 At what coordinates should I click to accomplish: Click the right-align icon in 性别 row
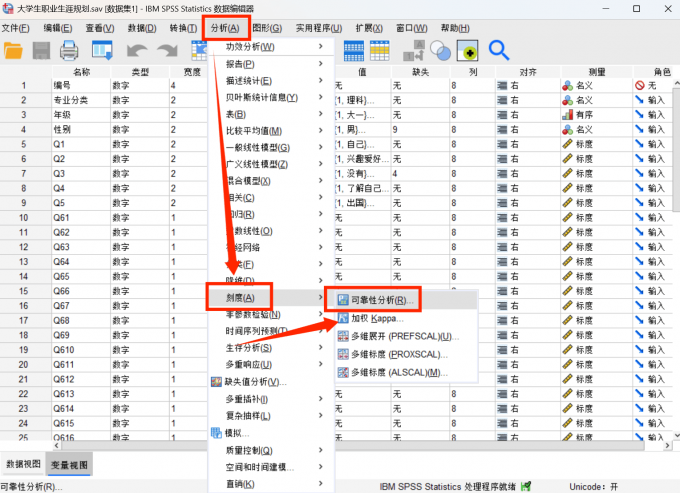[502, 130]
